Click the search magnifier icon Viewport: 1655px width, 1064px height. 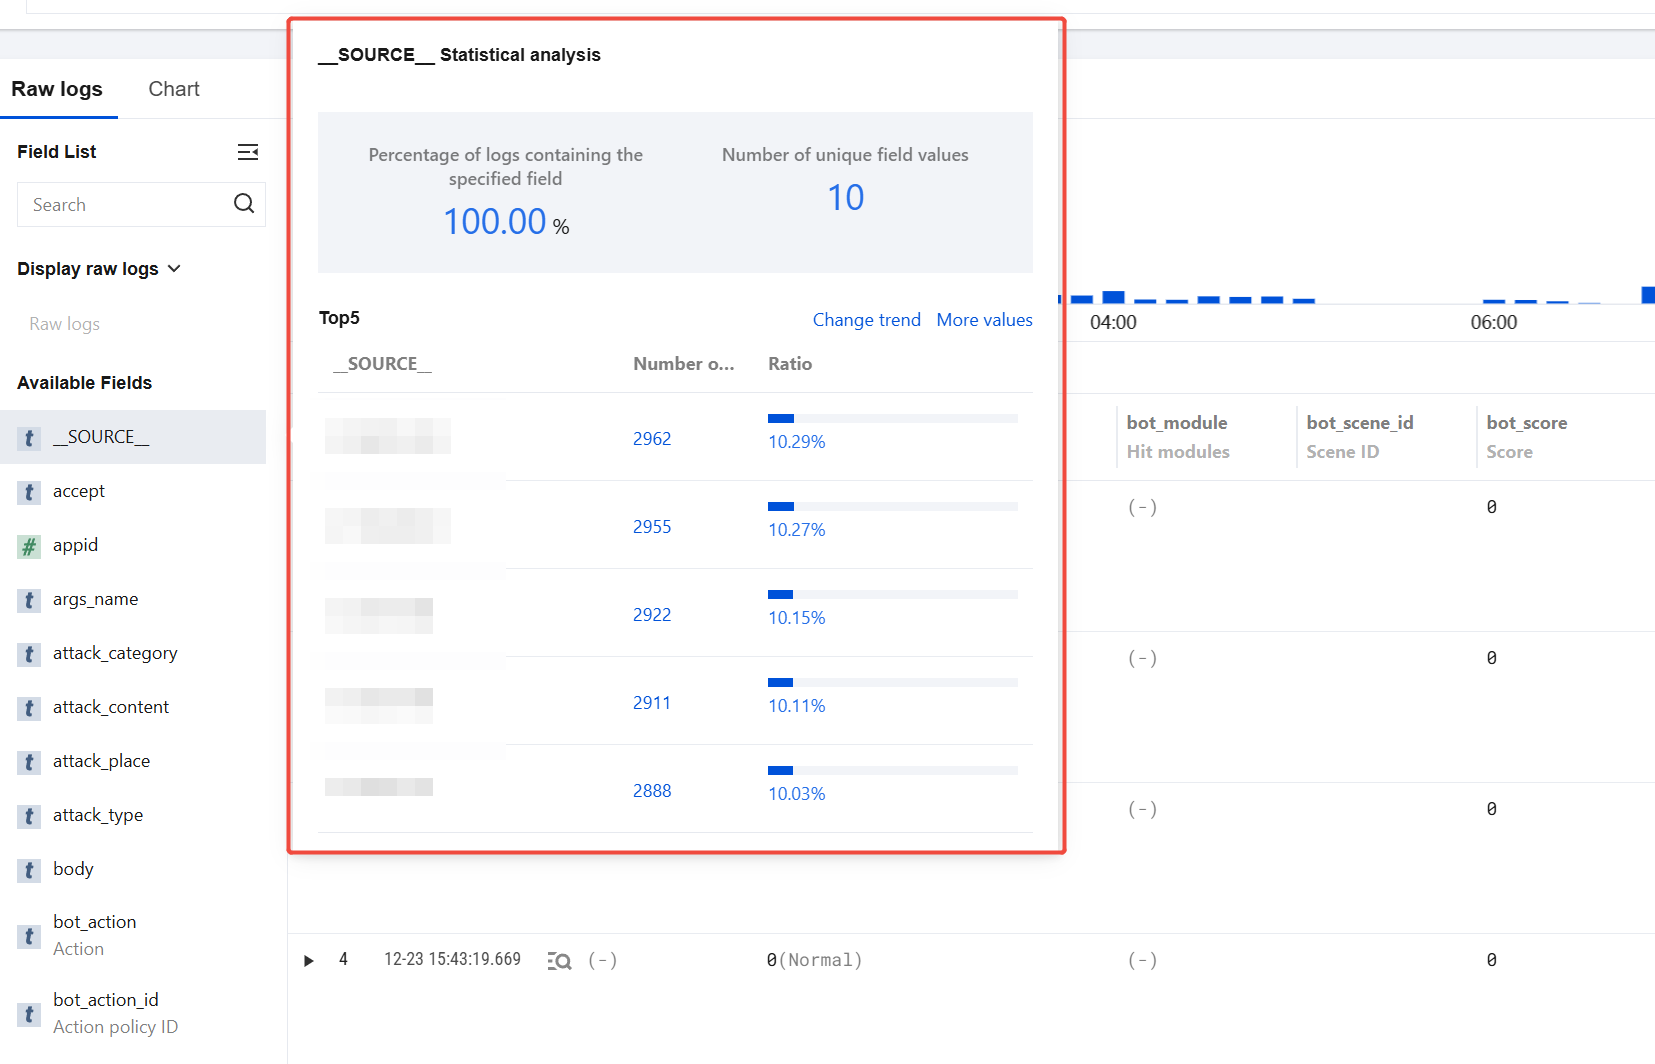point(244,204)
